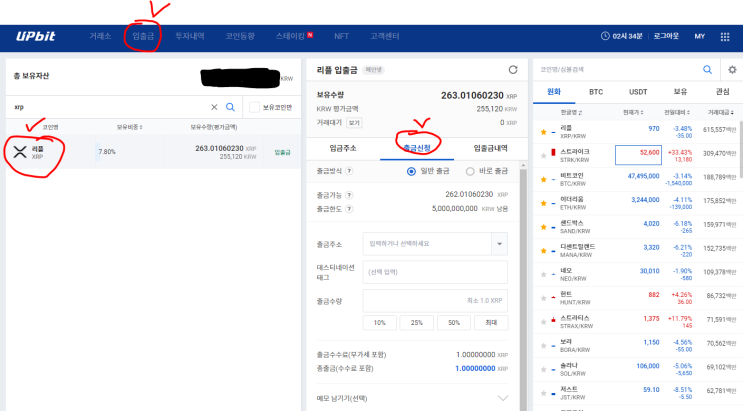Toggle favorite star for 스트라이크 STRK/KRW
This screenshot has width=743, height=411.
[x=544, y=155]
